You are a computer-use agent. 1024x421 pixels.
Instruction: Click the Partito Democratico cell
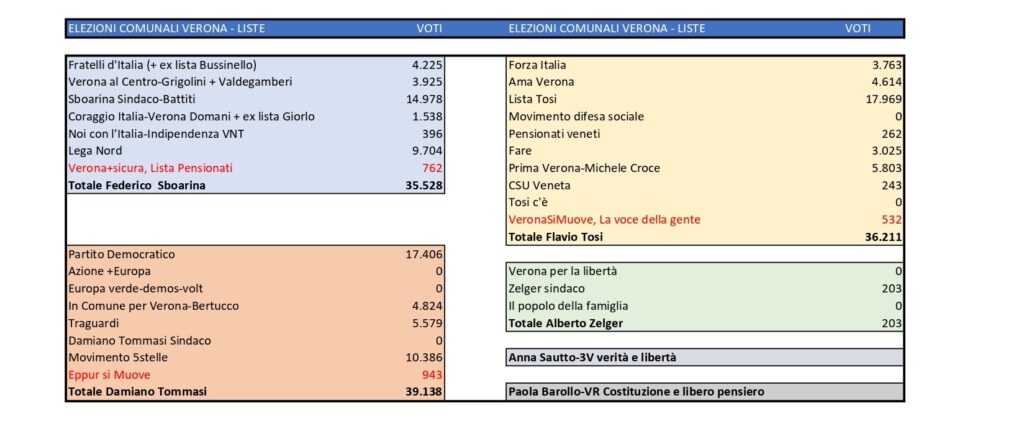click(121, 255)
